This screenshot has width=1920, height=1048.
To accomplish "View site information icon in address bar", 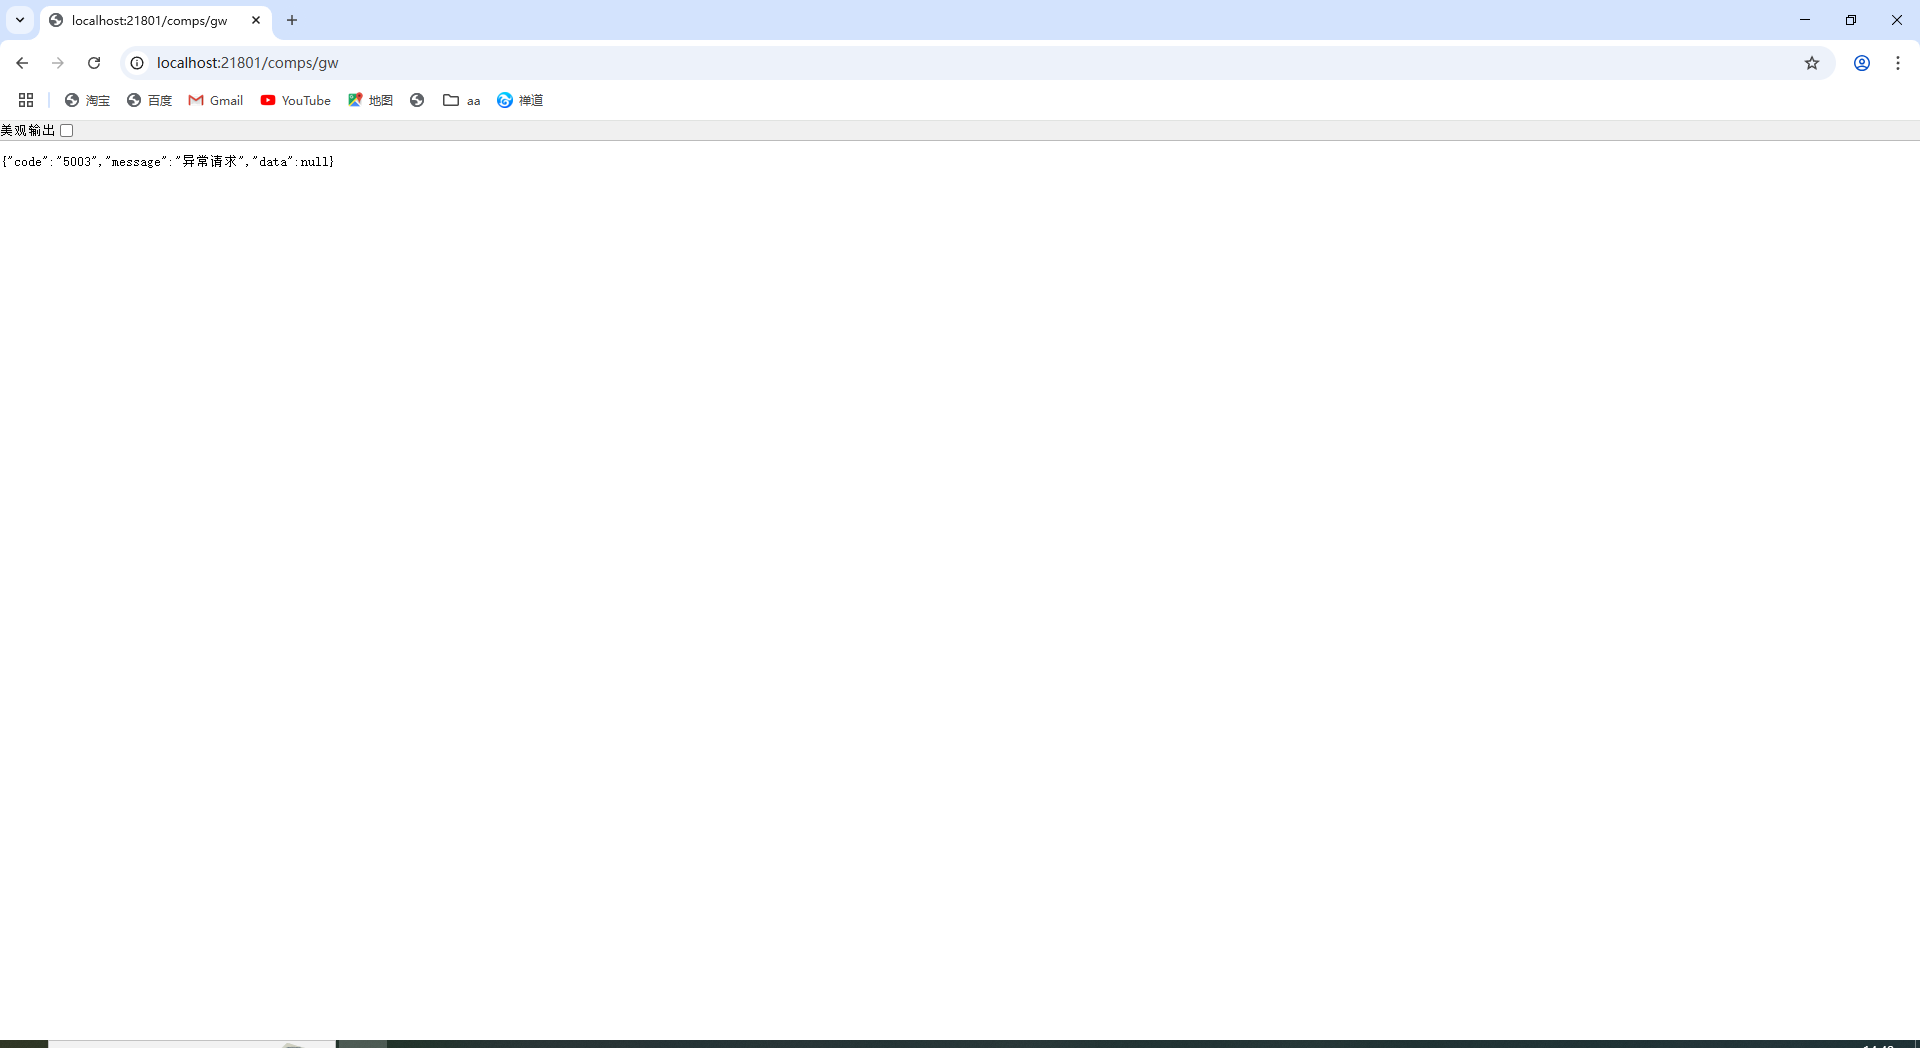I will coord(137,63).
